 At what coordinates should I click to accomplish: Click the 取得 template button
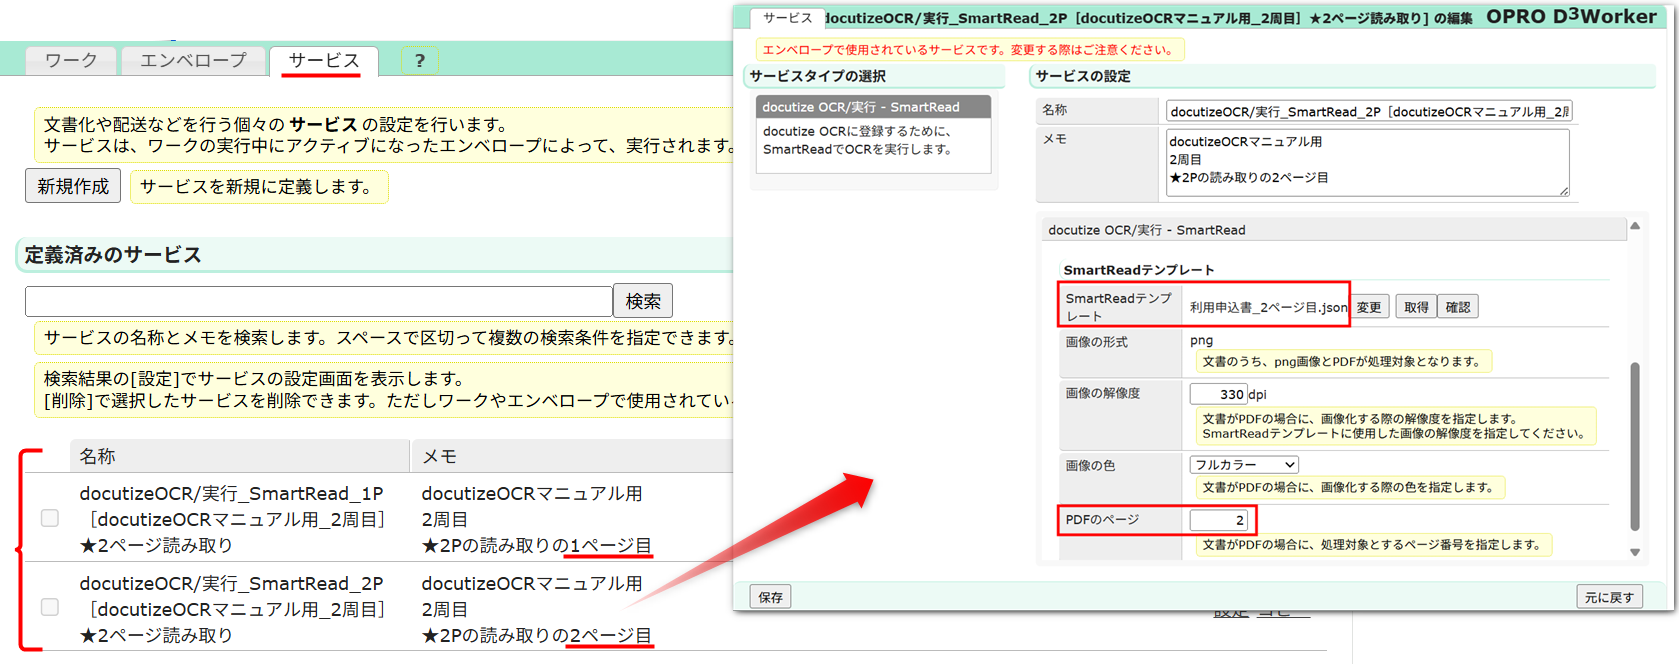point(1416,307)
